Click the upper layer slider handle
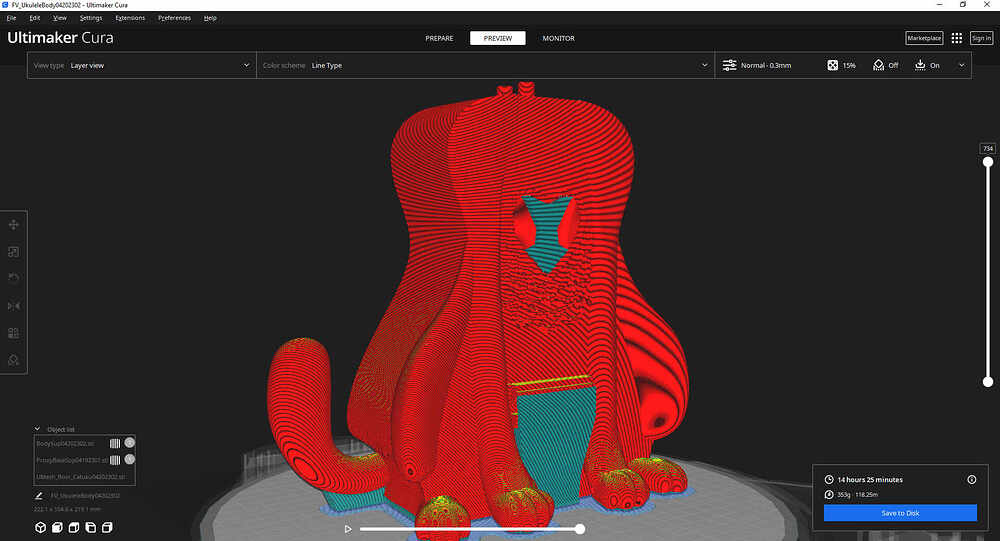 coord(988,162)
